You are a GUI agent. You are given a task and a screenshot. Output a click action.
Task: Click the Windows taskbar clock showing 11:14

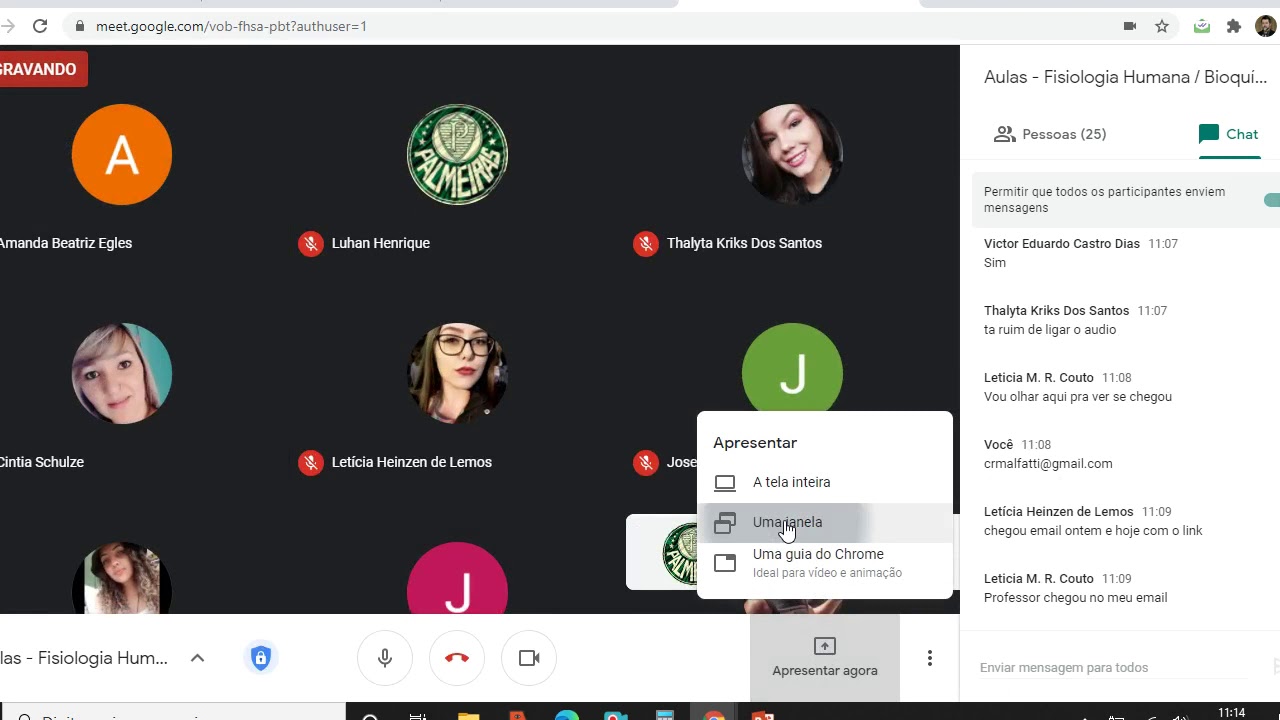(1232, 713)
